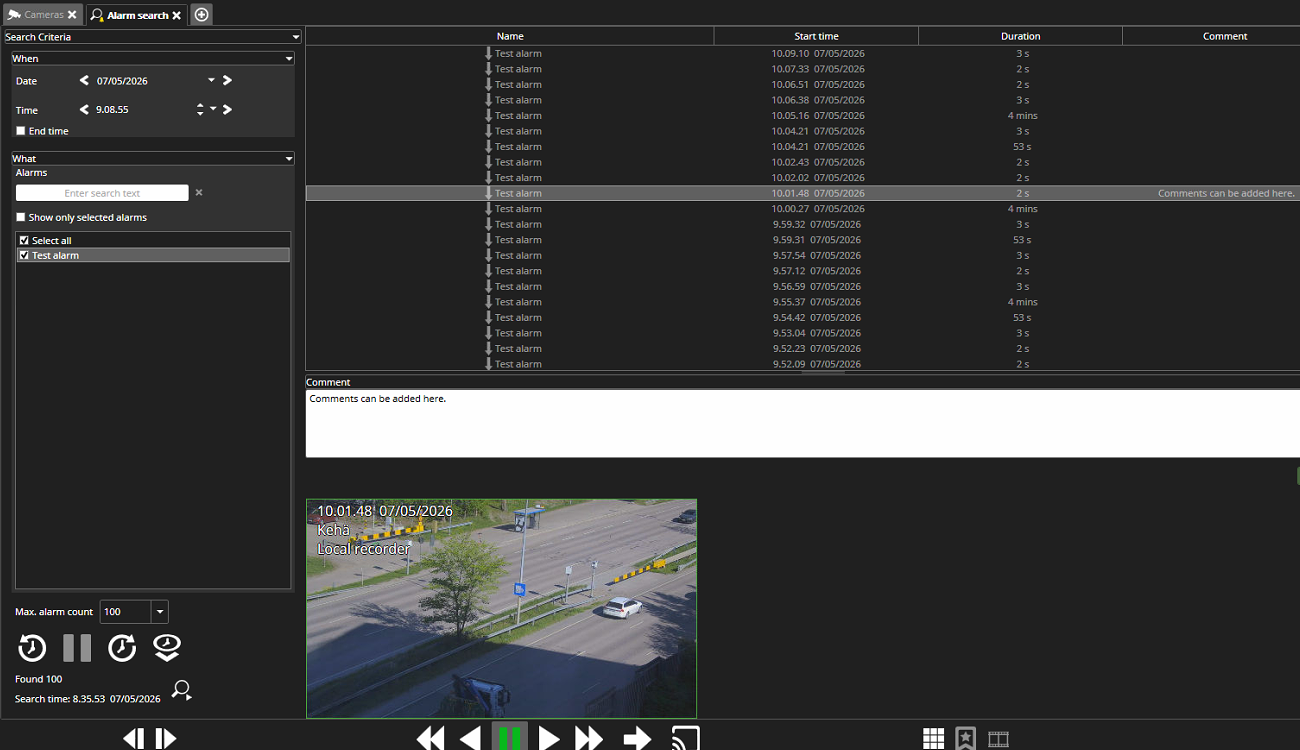Image resolution: width=1300 pixels, height=750 pixels.
Task: Go to next date with the right arrow
Action: 227,81
